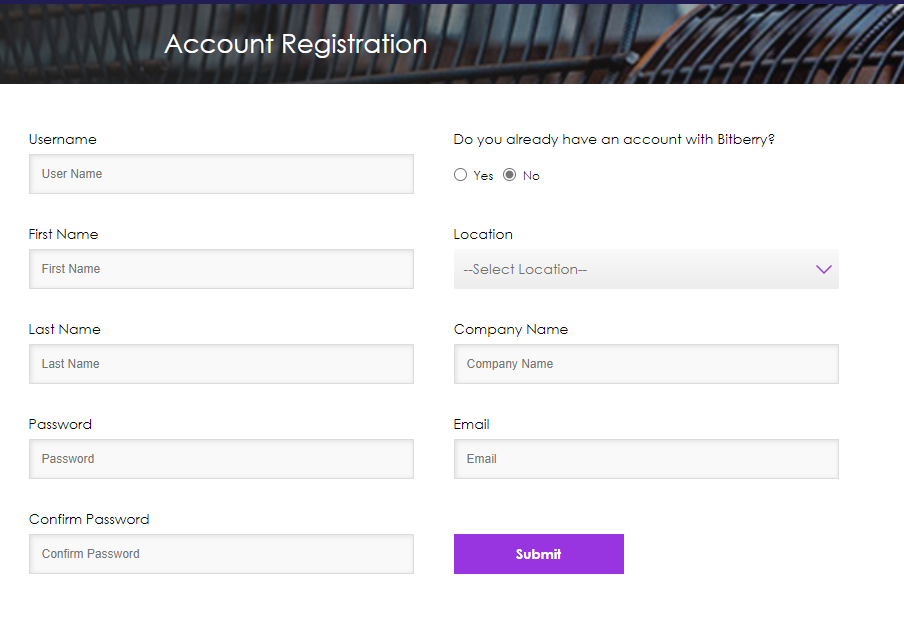The height and width of the screenshot is (642, 904).
Task: Click the Confirm Password field
Action: pos(221,554)
